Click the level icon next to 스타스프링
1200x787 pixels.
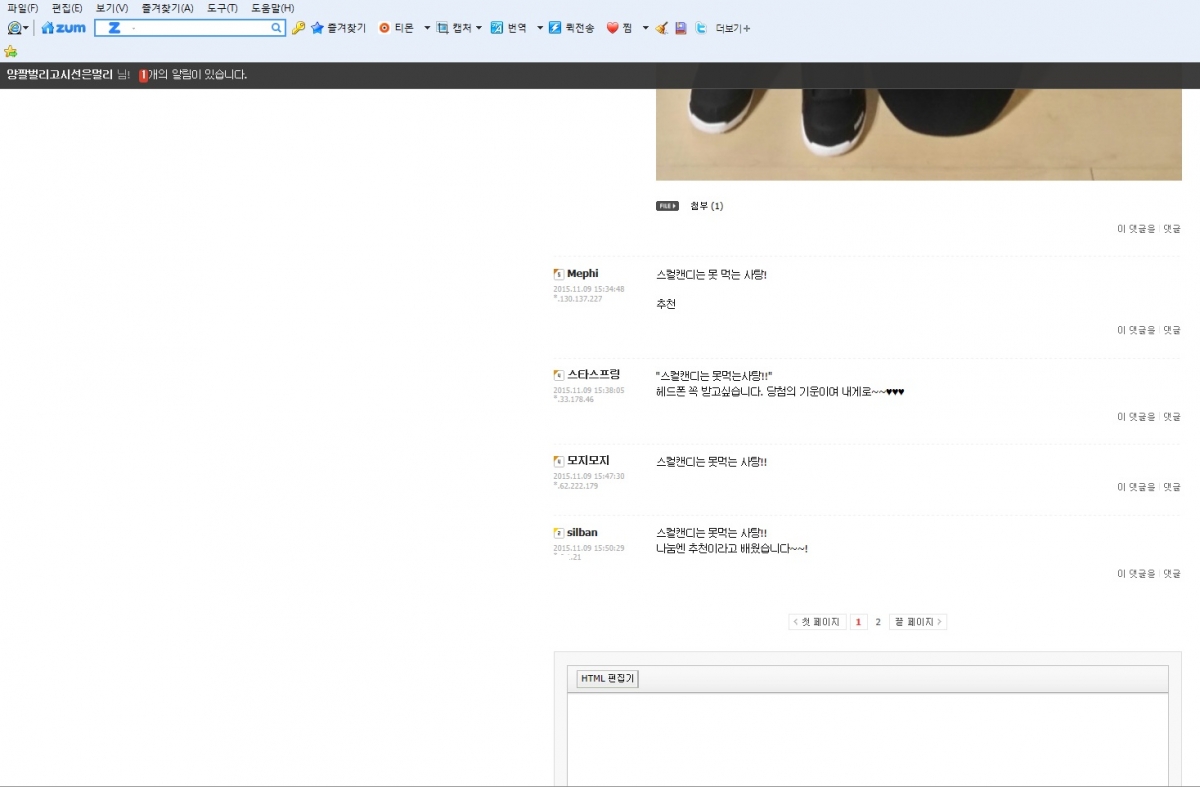tap(558, 375)
